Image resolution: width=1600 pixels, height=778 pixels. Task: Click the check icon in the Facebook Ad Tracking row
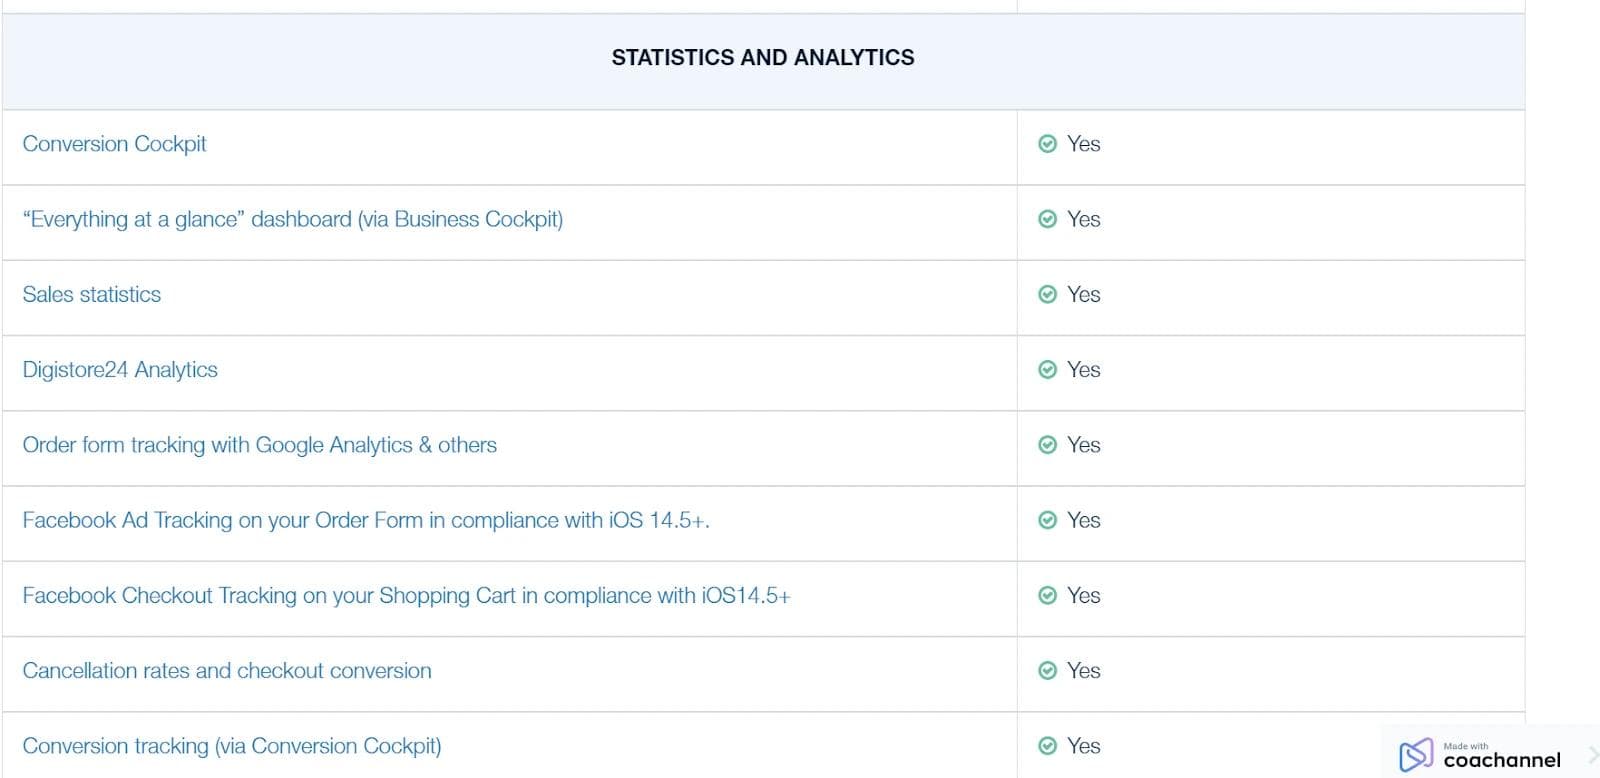point(1047,520)
